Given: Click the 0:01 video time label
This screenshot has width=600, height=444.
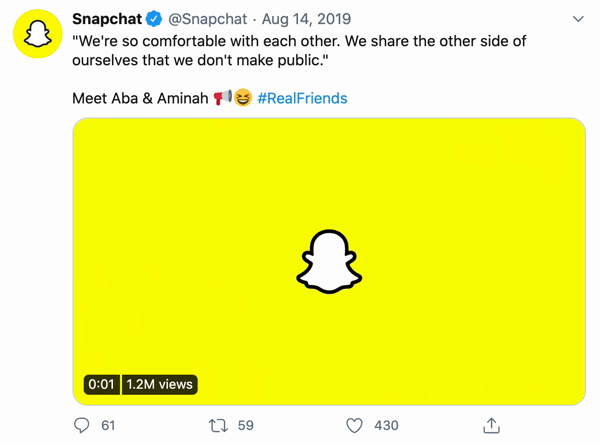Looking at the screenshot, I should click(x=101, y=384).
